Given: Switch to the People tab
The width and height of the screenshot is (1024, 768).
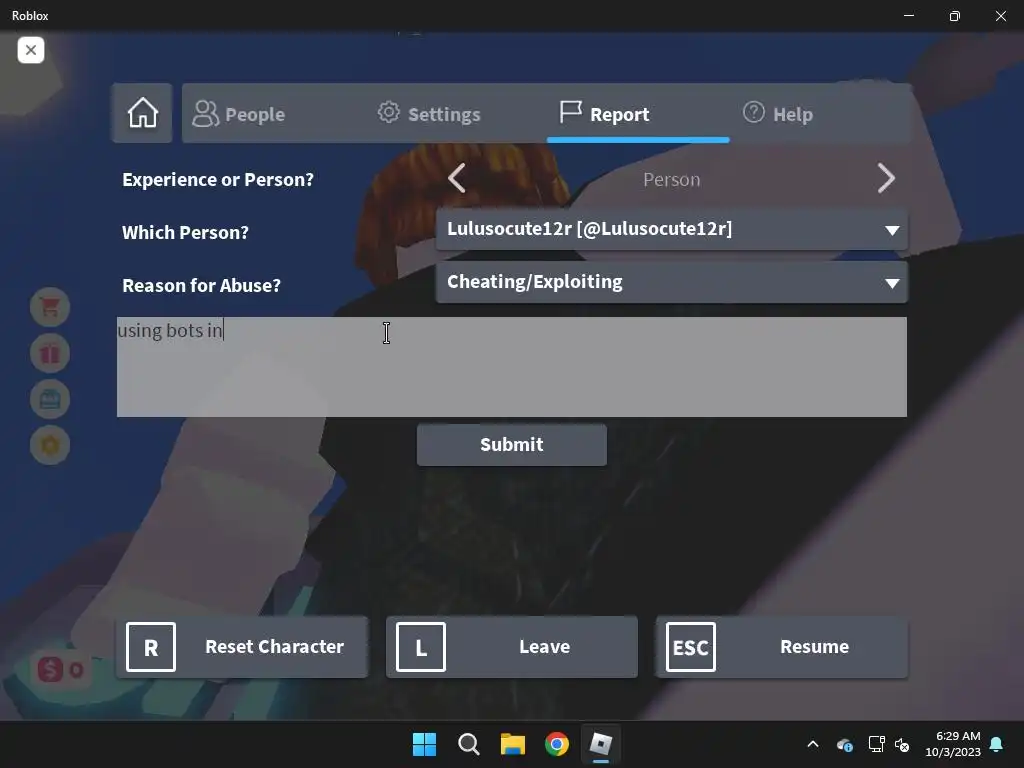Looking at the screenshot, I should pyautogui.click(x=239, y=114).
